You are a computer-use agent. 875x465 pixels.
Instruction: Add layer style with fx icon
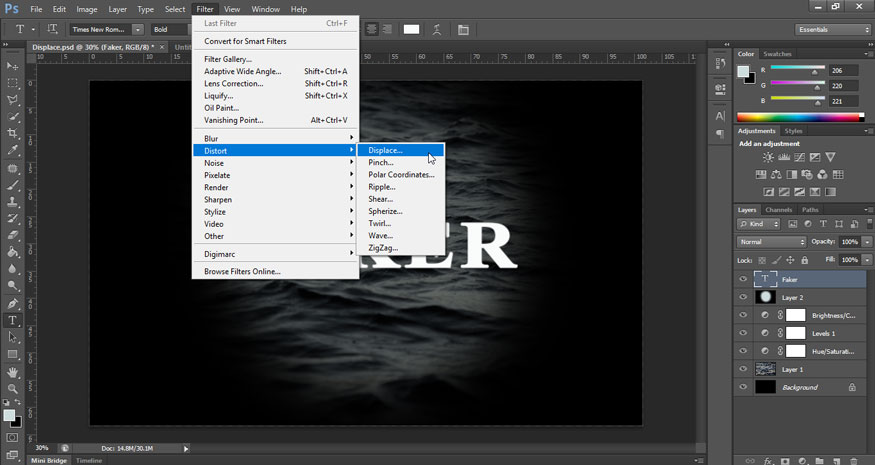[x=768, y=461]
